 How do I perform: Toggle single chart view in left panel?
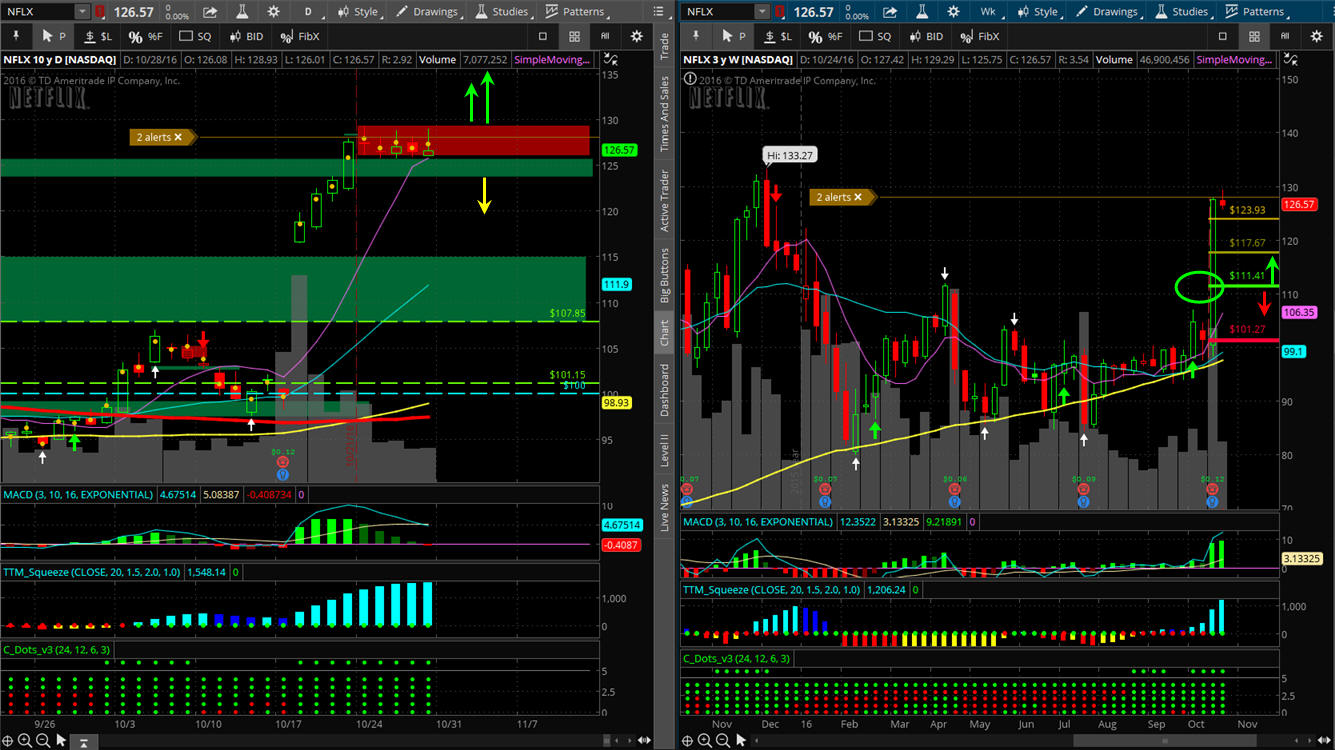543,36
